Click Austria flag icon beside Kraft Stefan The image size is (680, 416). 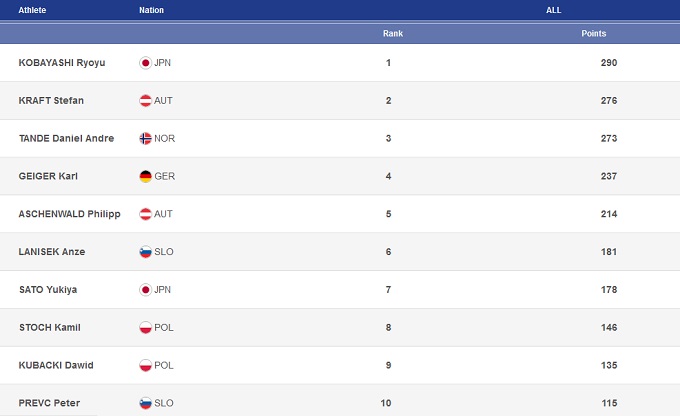click(x=145, y=101)
